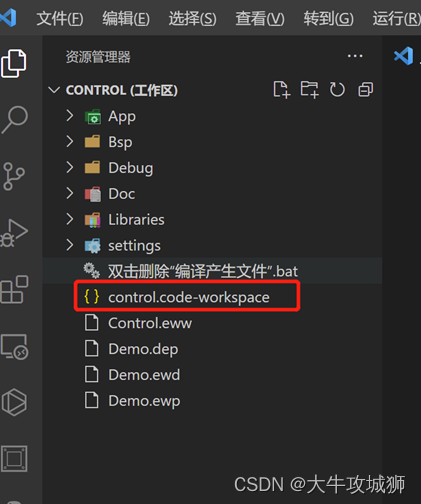The width and height of the screenshot is (421, 504).
Task: Expand the Bsp folder chevron
Action: pos(70,141)
